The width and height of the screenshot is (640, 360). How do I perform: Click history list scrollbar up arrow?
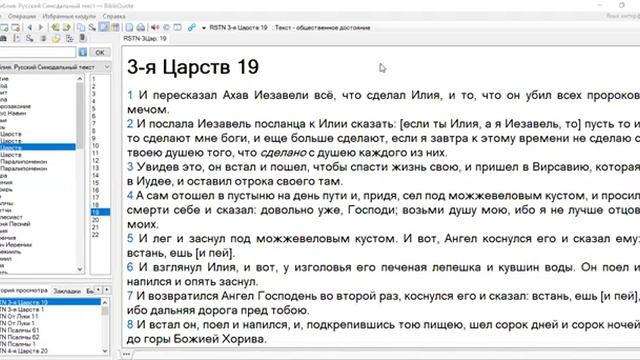(105, 302)
